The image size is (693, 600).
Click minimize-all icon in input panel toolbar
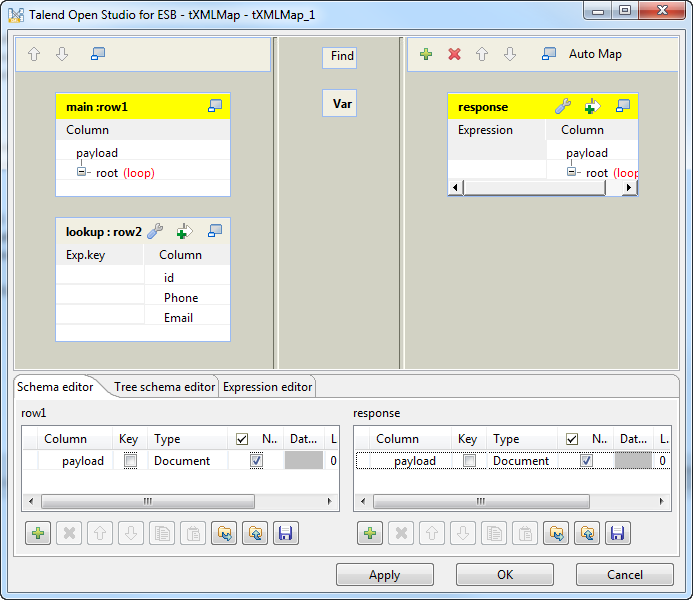pyautogui.click(x=98, y=54)
